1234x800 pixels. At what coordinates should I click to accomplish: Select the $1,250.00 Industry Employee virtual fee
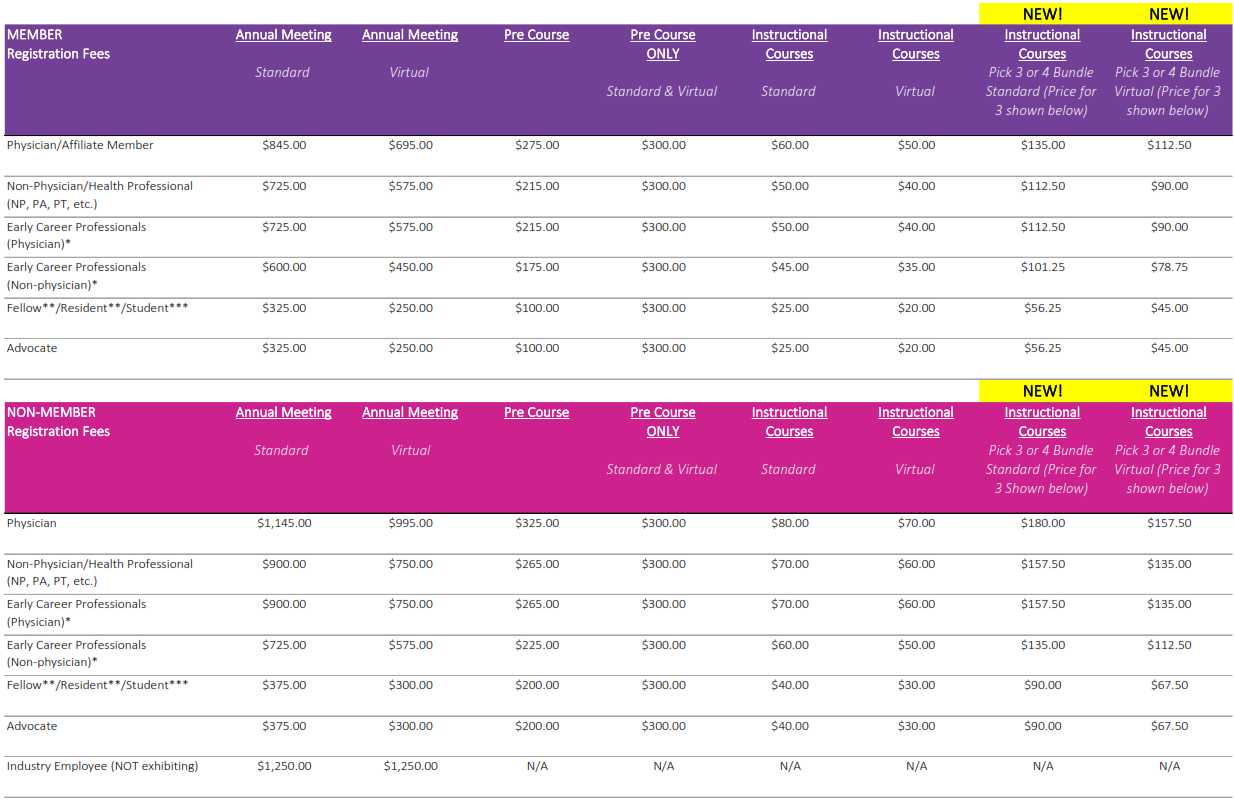click(409, 765)
